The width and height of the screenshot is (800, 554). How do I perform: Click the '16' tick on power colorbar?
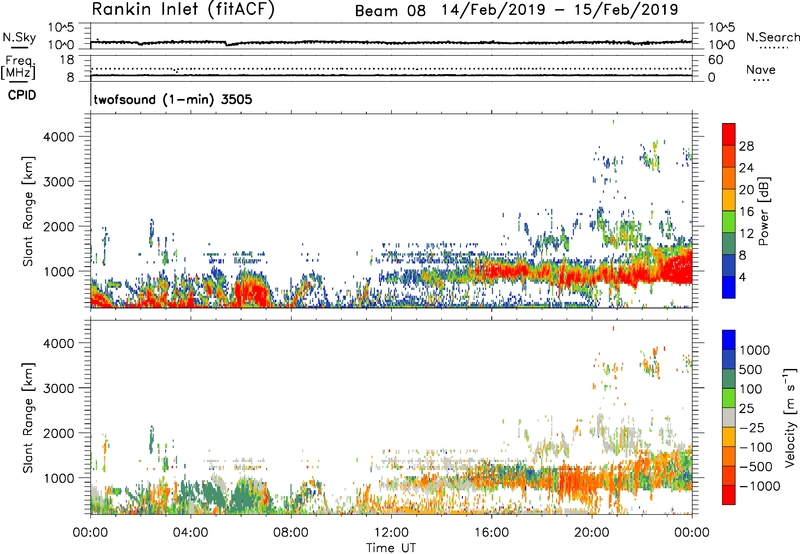pos(746,212)
